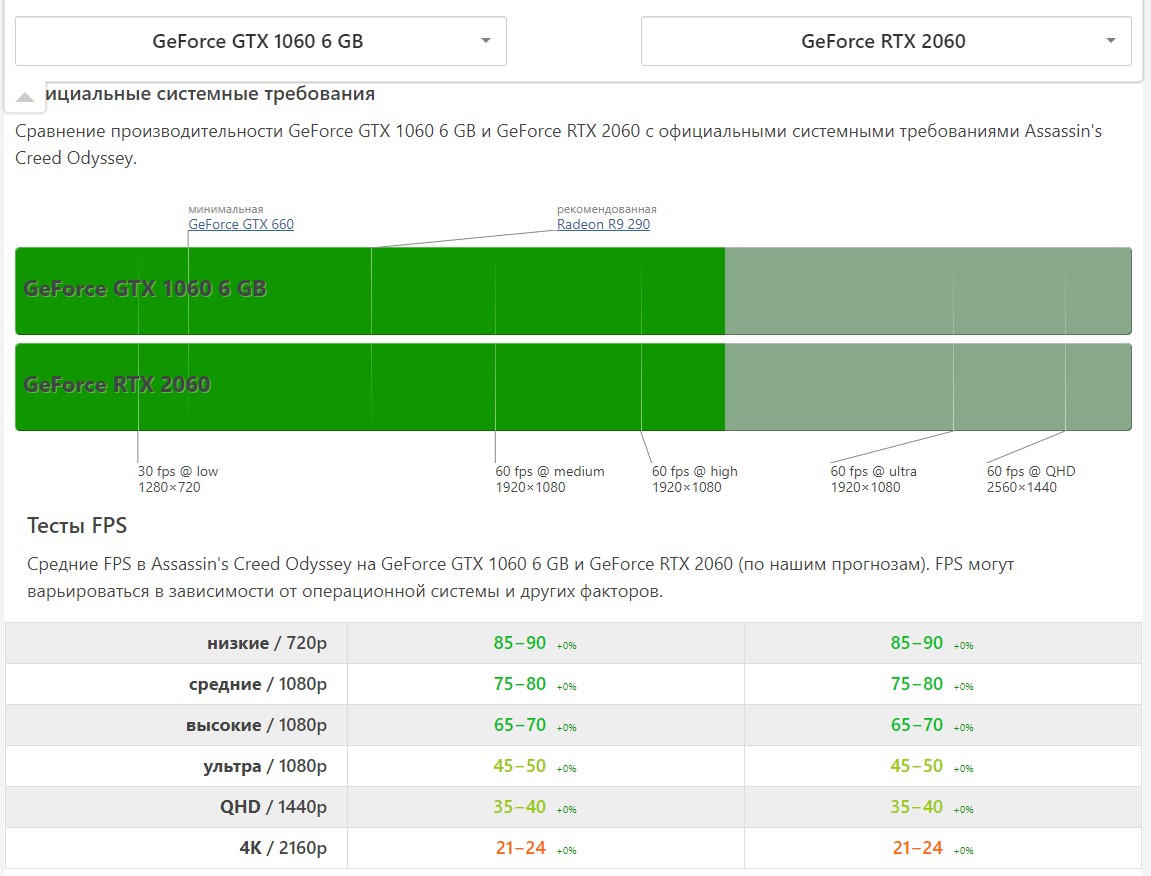Open the GeForce GTX 660 minimum requirement link
1151x876 pixels.
pos(241,224)
